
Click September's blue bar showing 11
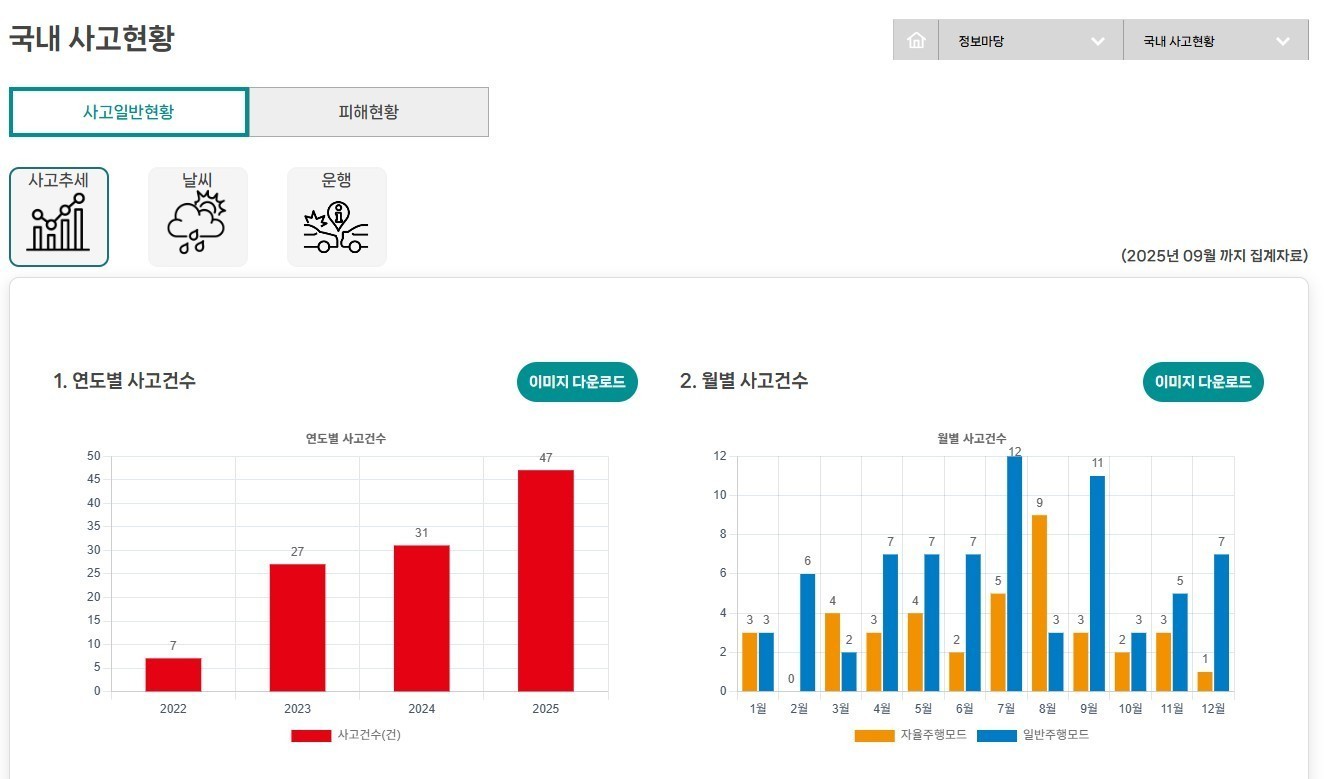tap(1097, 583)
